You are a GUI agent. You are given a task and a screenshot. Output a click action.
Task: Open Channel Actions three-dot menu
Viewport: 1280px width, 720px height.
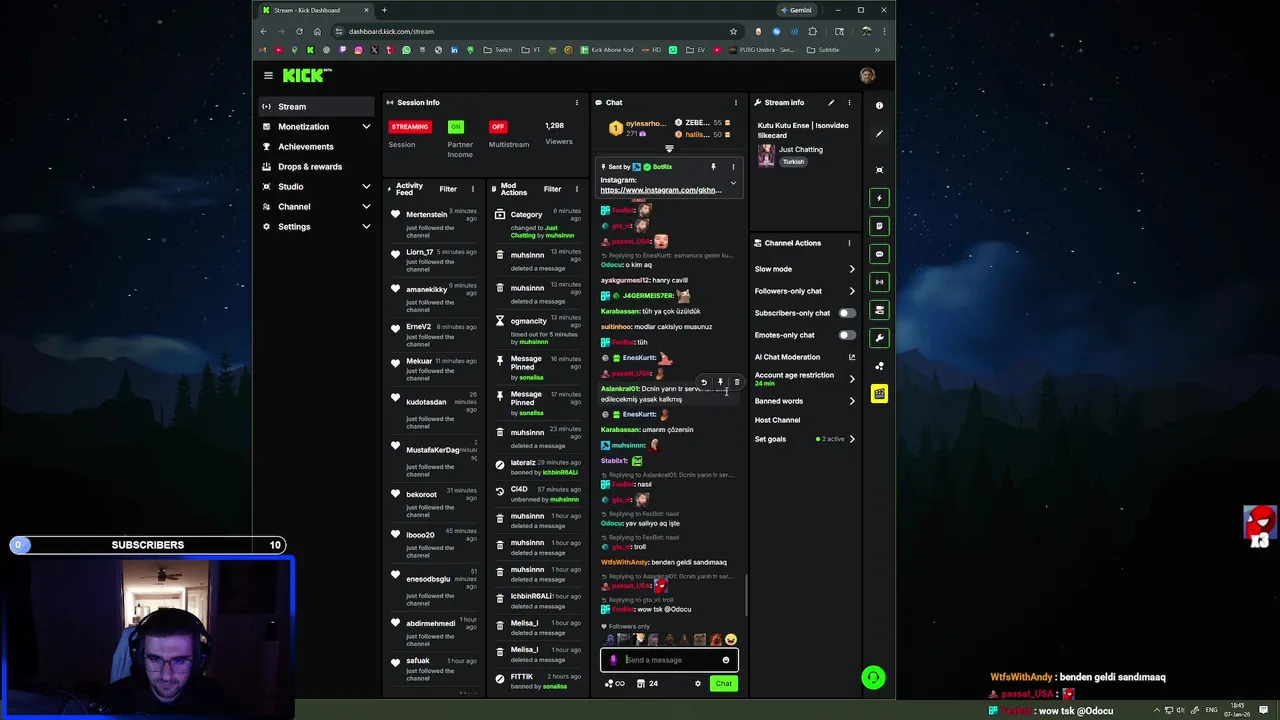point(849,243)
